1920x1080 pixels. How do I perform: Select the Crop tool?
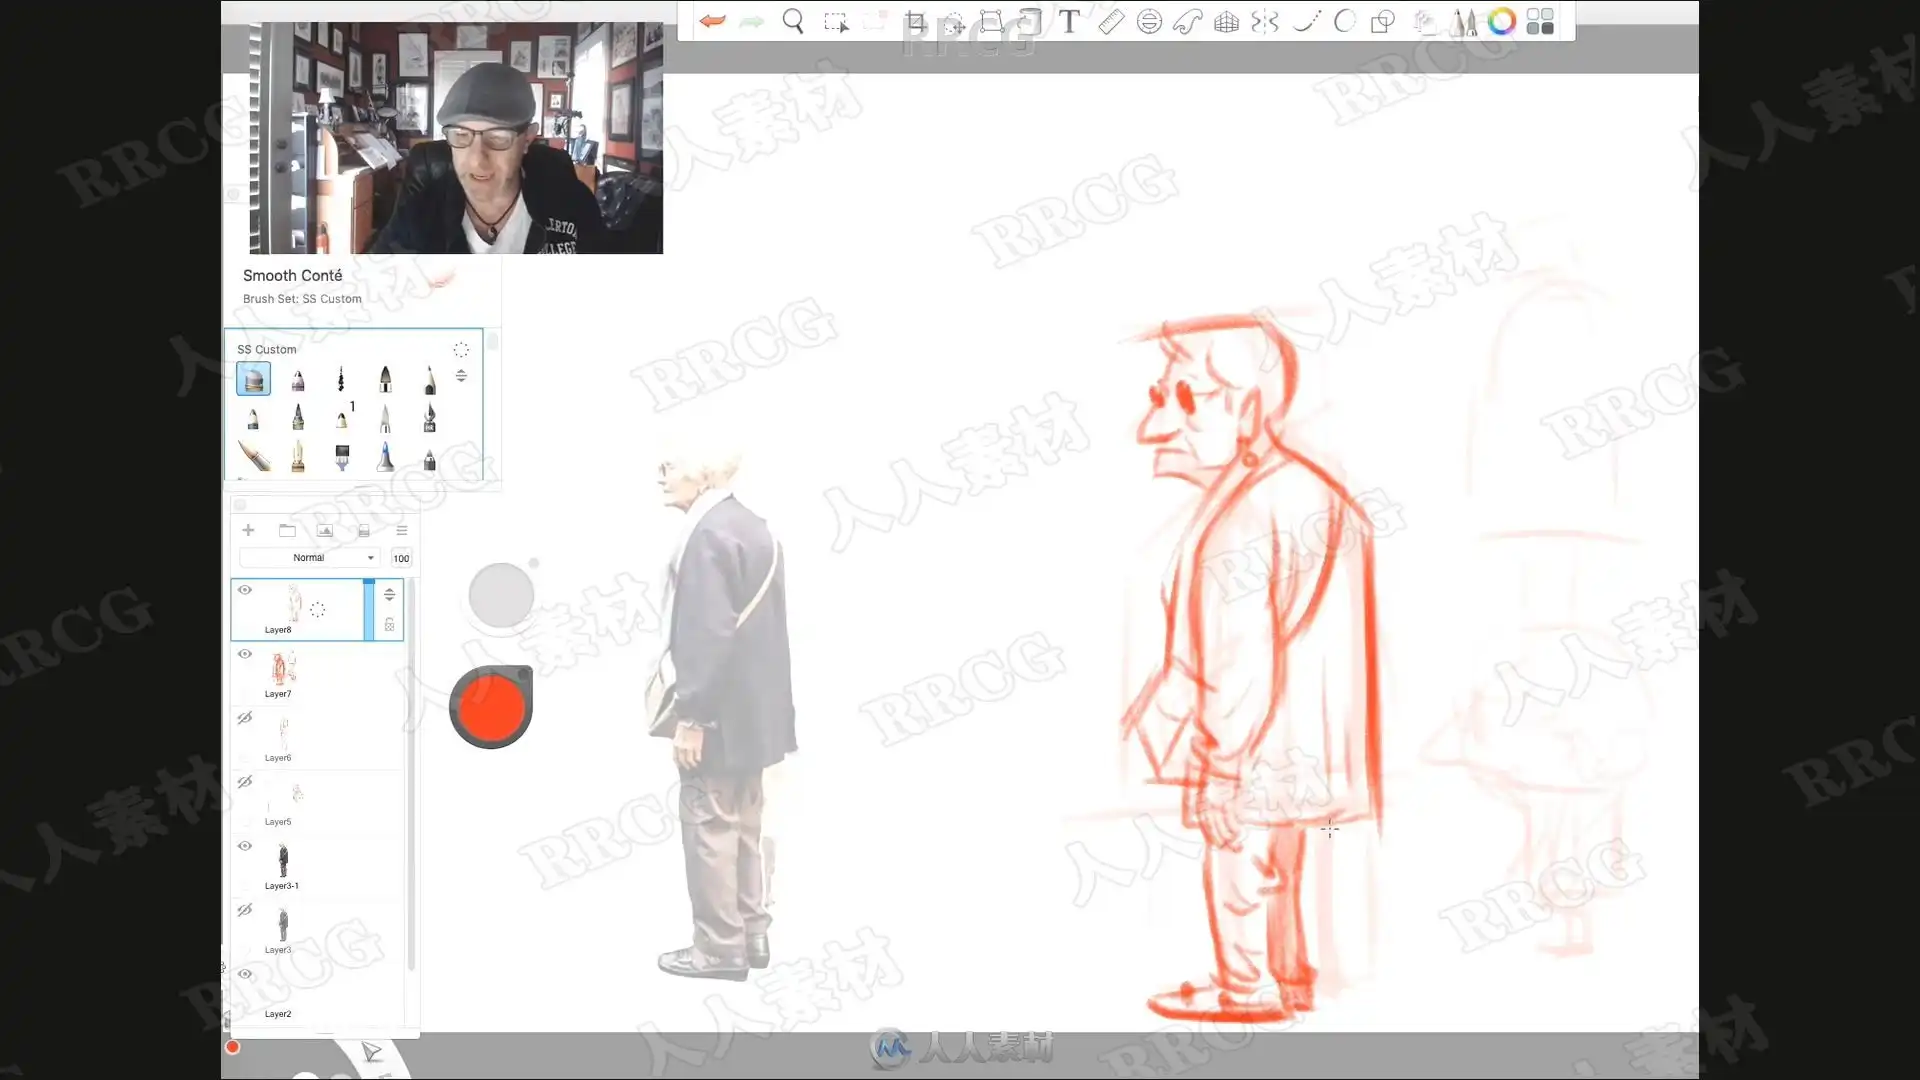tap(915, 21)
